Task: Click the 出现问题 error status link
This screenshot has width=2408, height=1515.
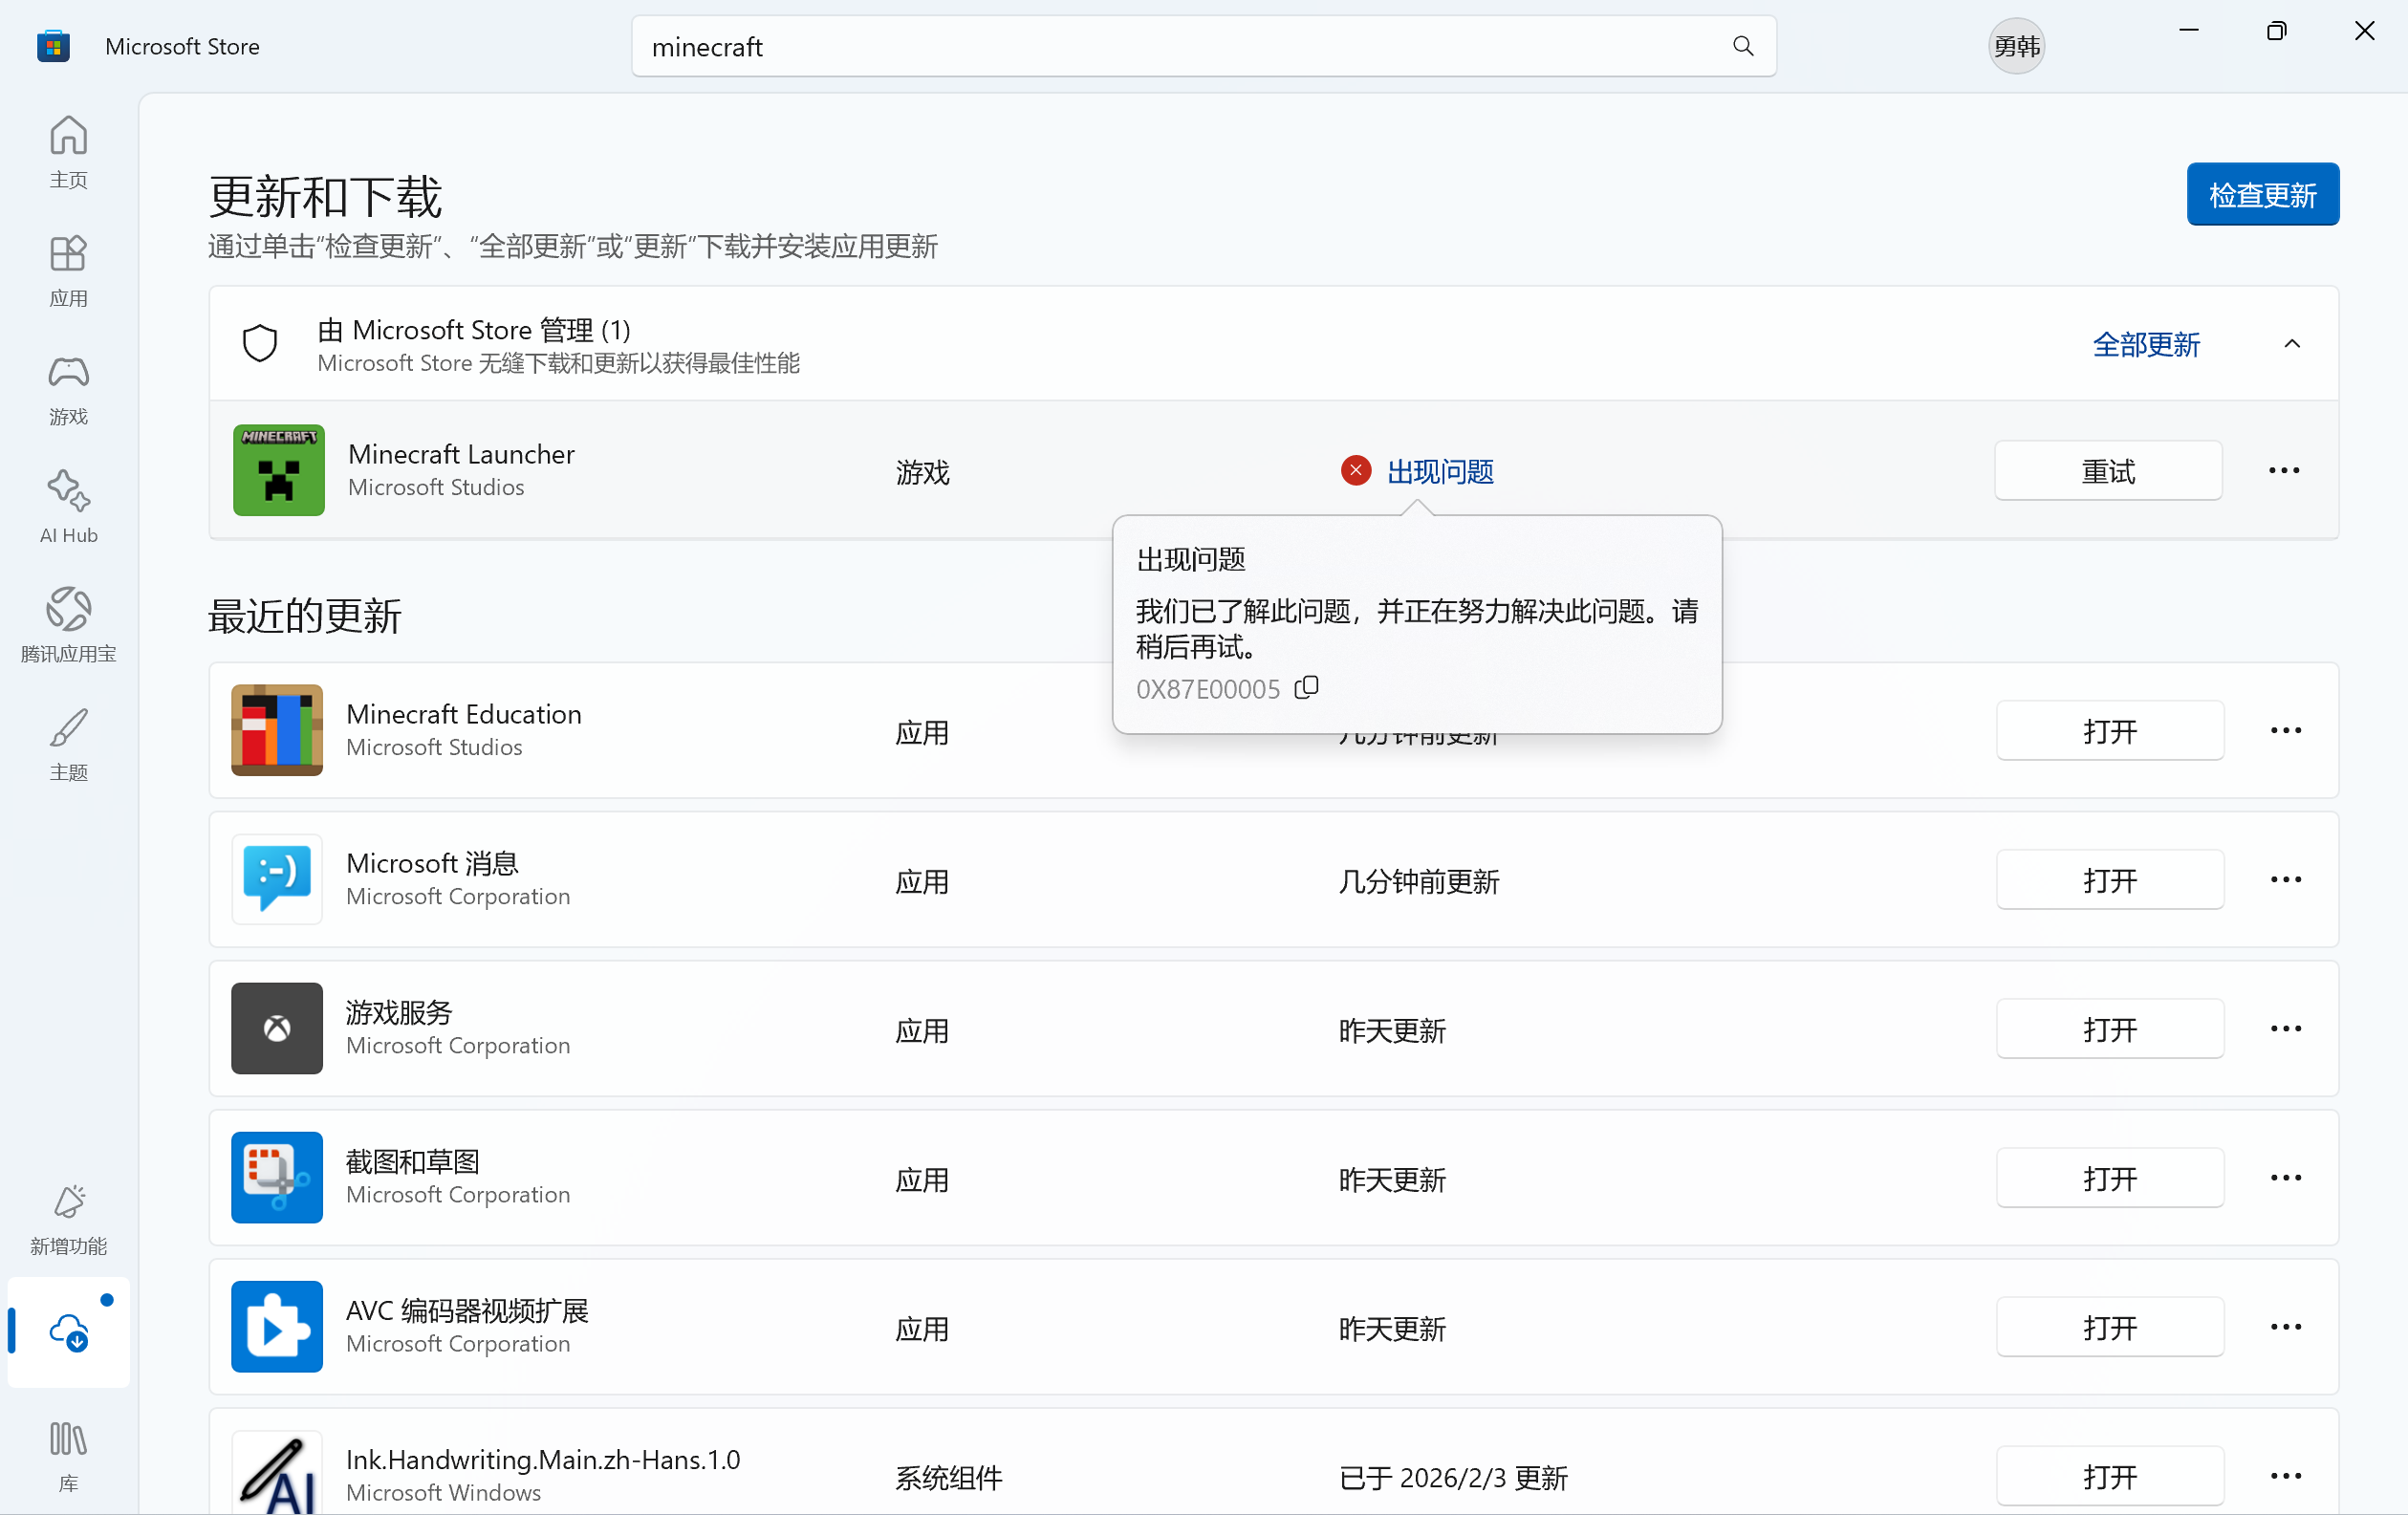Action: coord(1439,471)
